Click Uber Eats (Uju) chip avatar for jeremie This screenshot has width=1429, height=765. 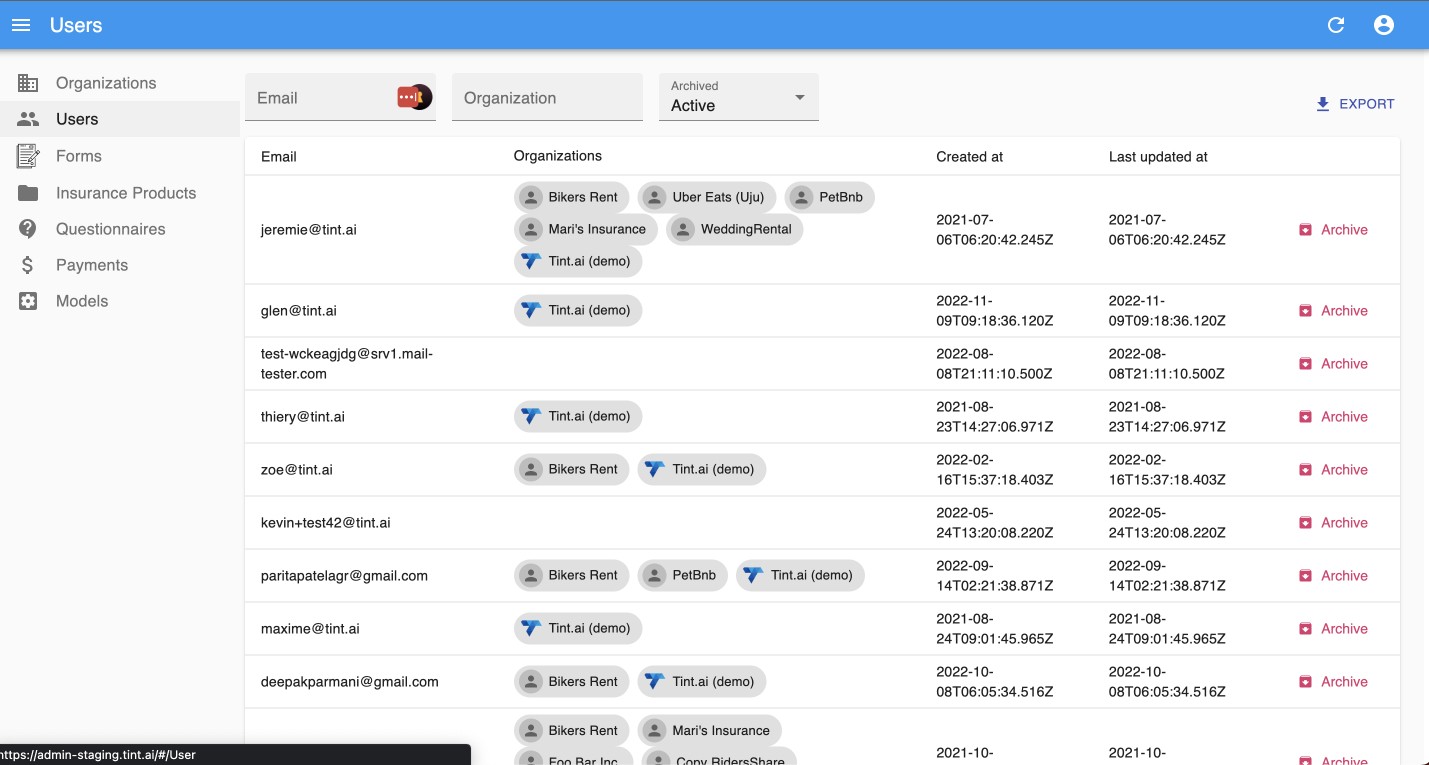[x=655, y=197]
